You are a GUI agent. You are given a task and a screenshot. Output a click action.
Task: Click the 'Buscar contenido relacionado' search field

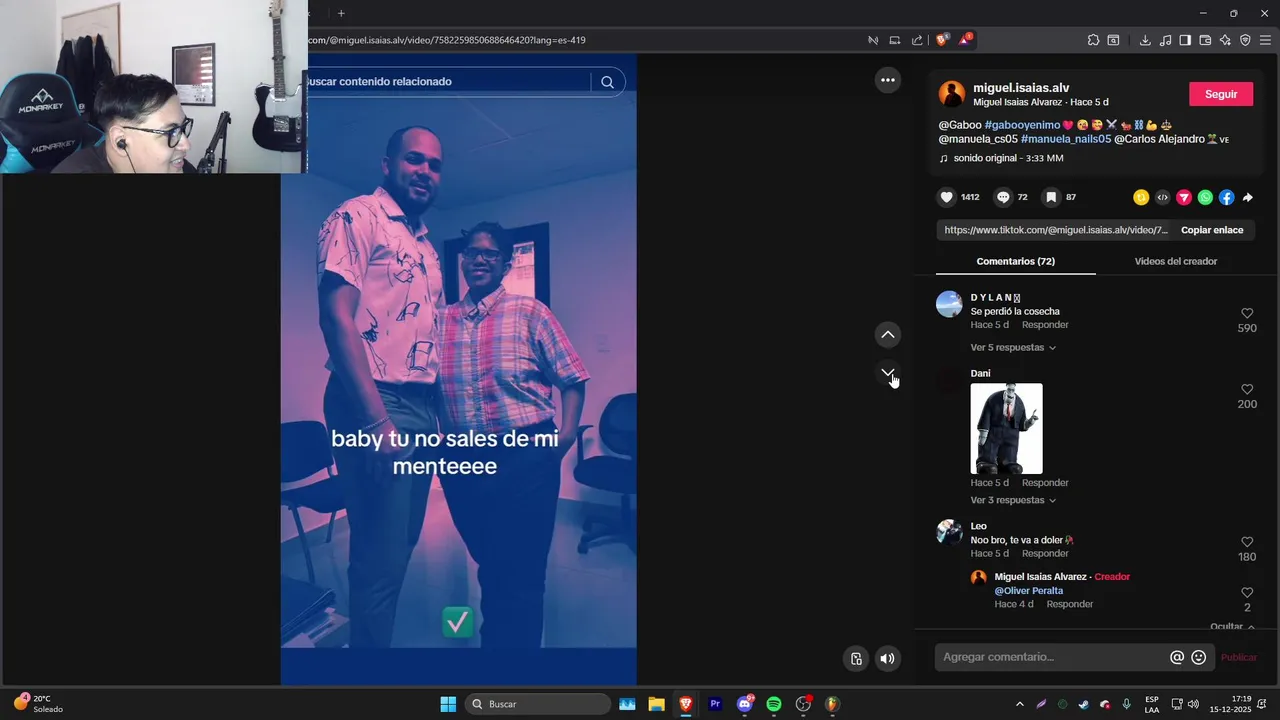pos(450,82)
